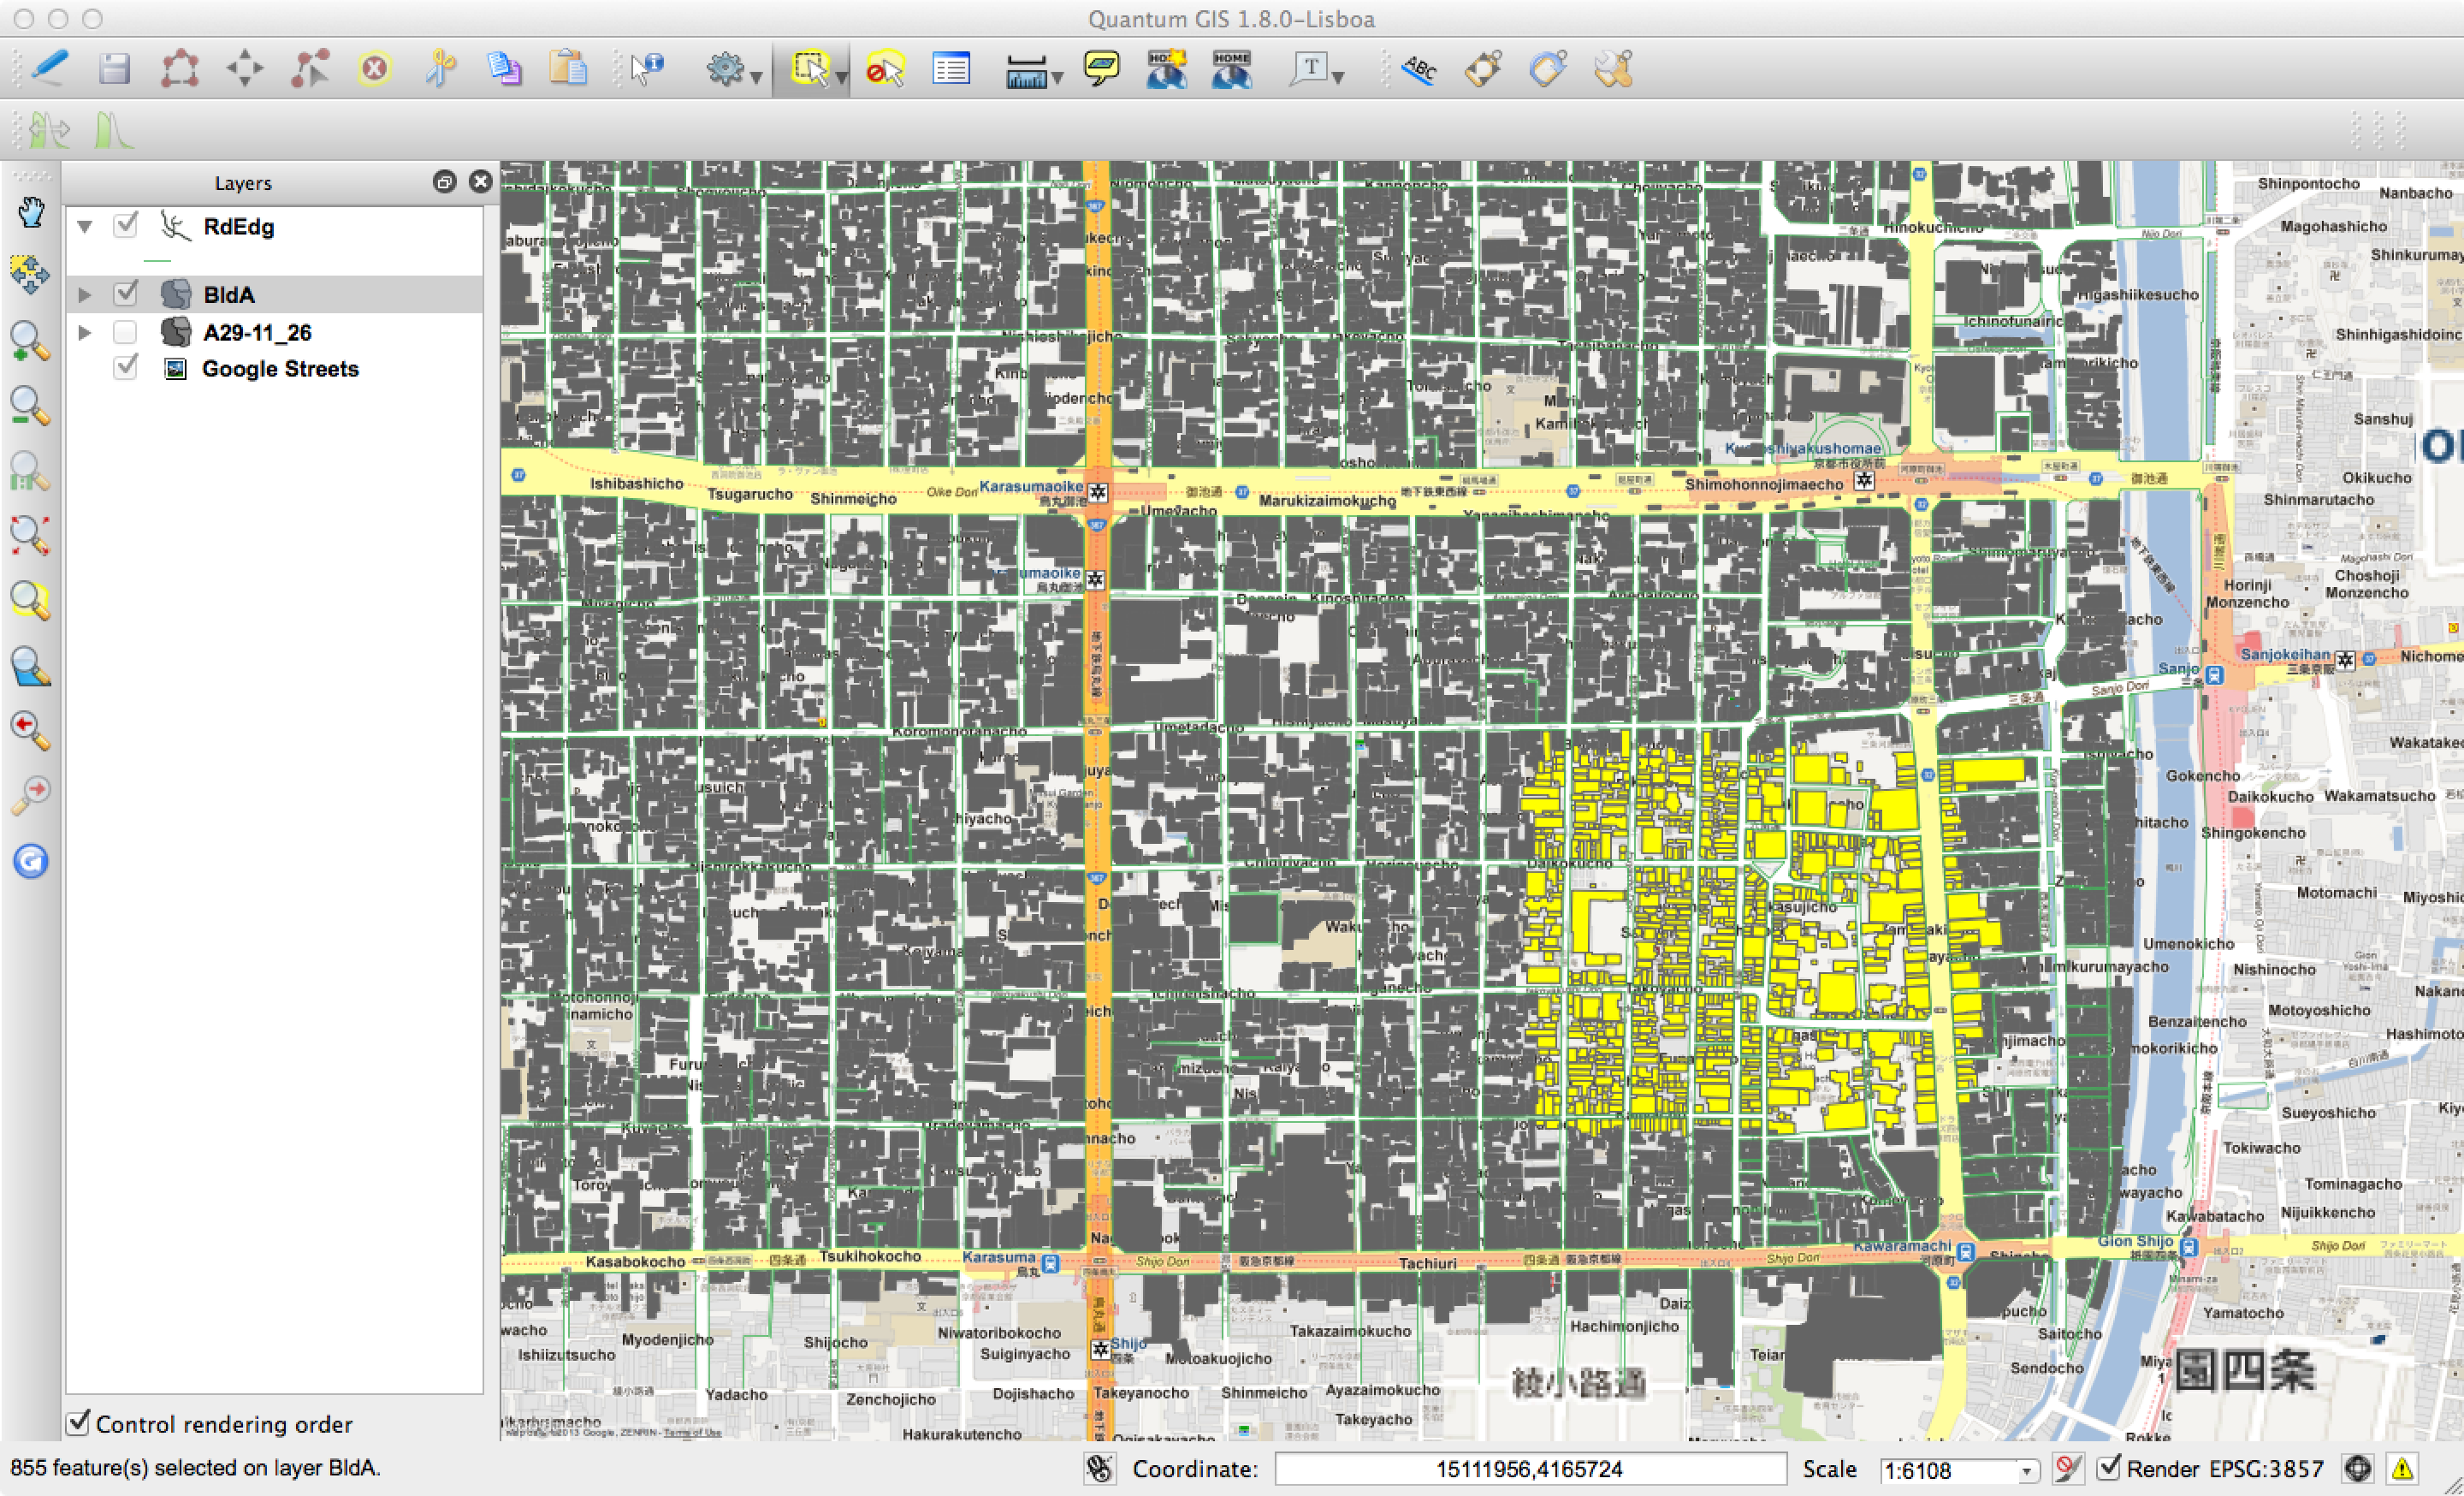The width and height of the screenshot is (2464, 1496).
Task: Toggle the Render checkbox in status bar
Action: tap(2108, 1467)
